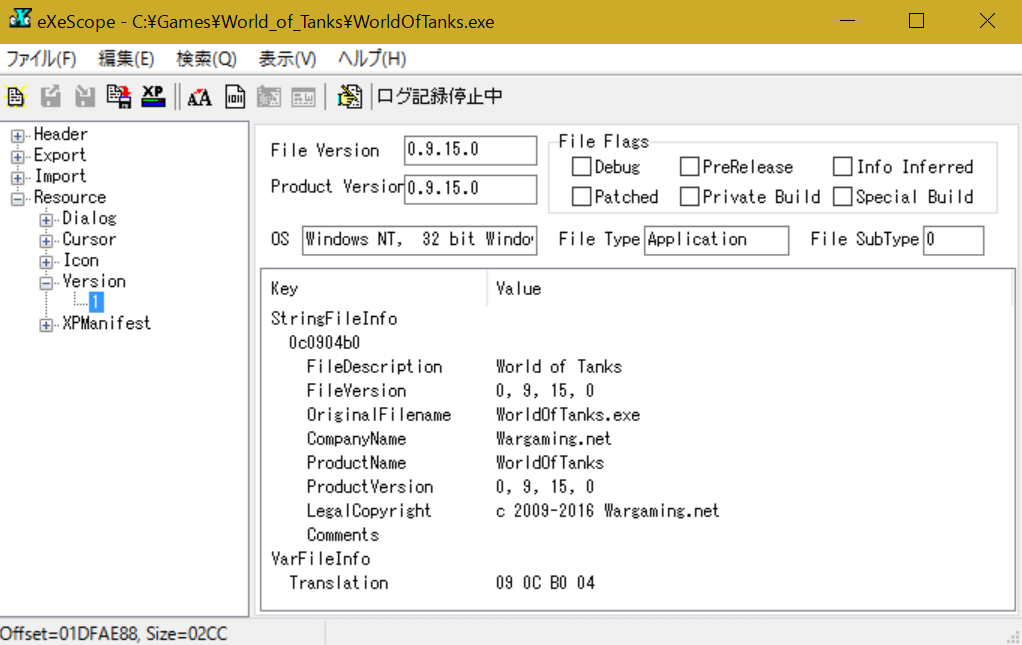Check the Info Inferred flag

click(x=842, y=167)
